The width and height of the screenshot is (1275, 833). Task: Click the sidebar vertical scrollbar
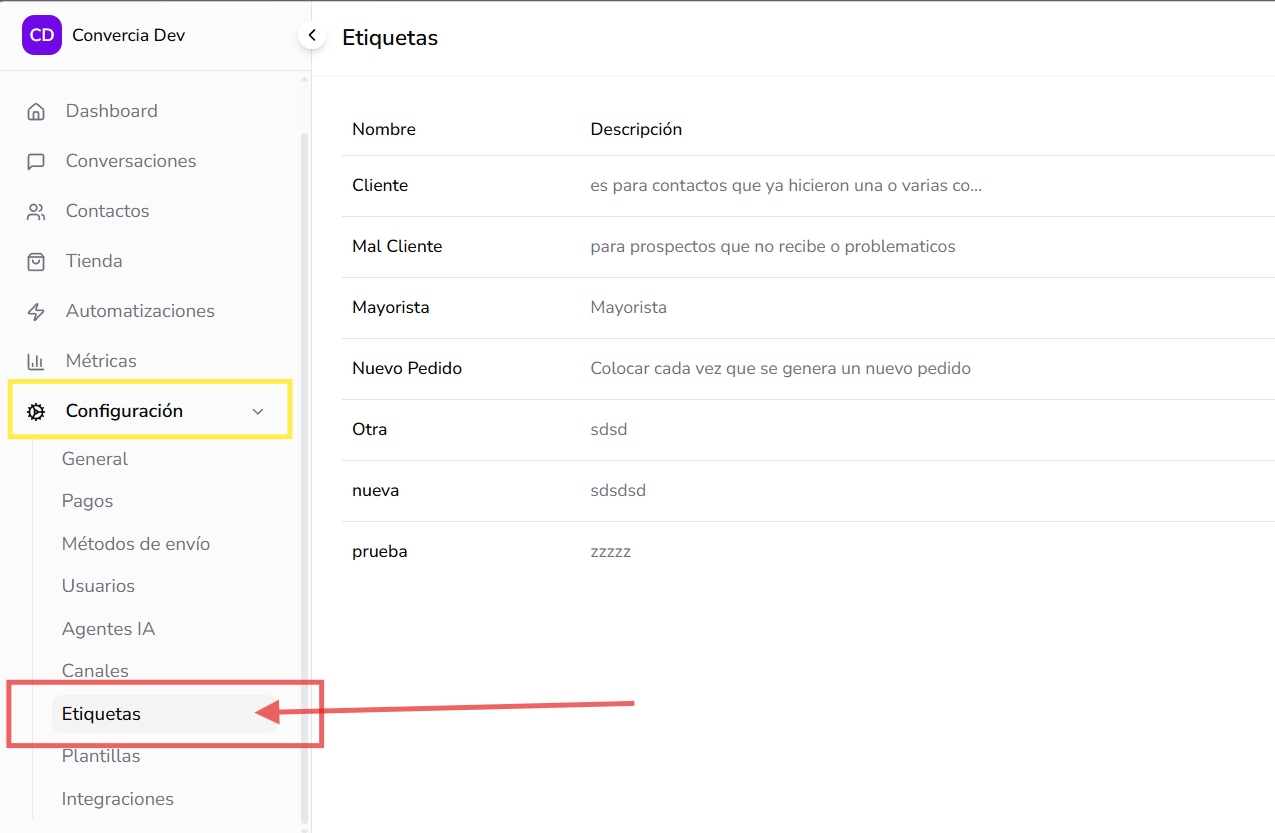[305, 475]
